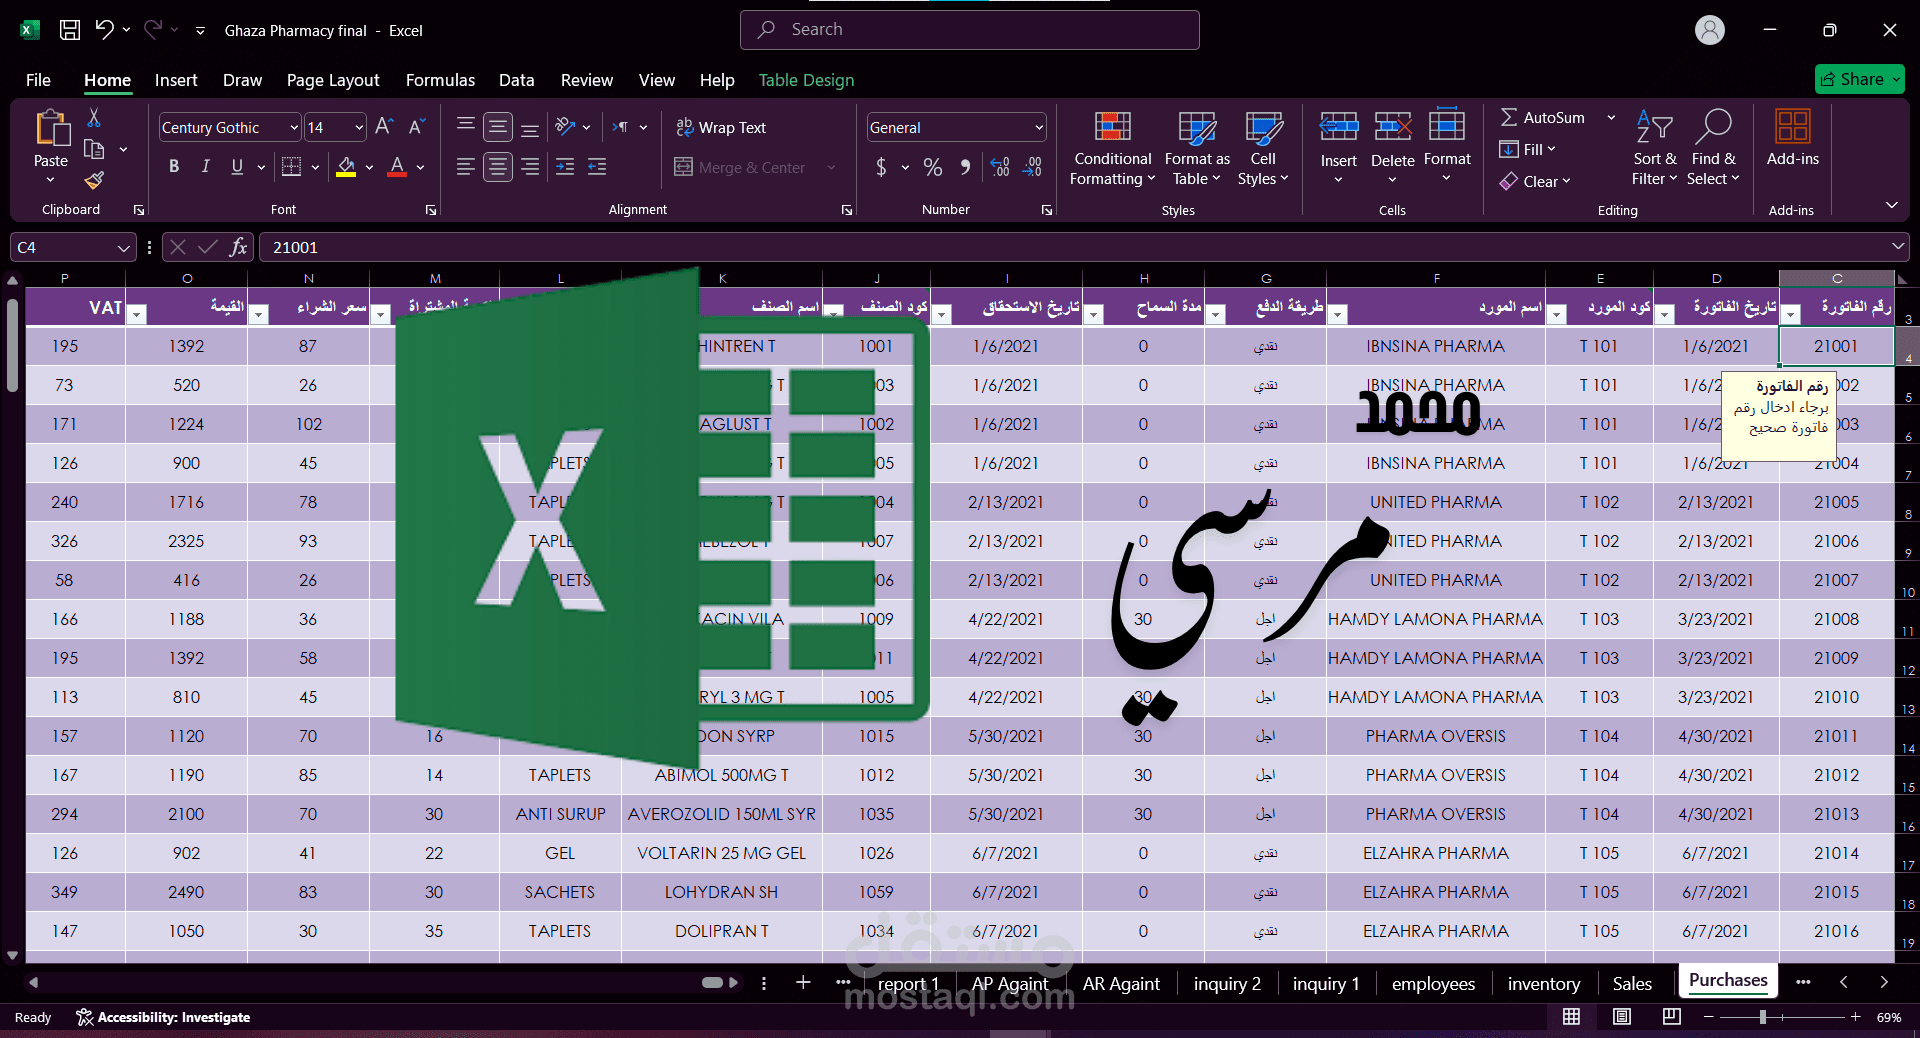Open Cell Styles gallery
Image resolution: width=1920 pixels, height=1038 pixels.
tap(1263, 149)
